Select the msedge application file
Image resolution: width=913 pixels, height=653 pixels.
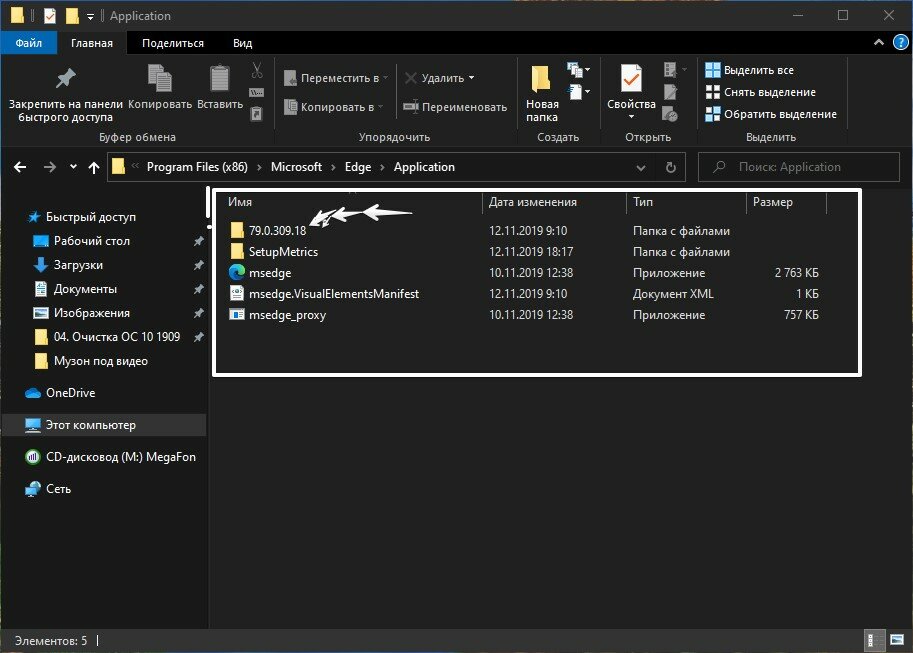coord(270,273)
